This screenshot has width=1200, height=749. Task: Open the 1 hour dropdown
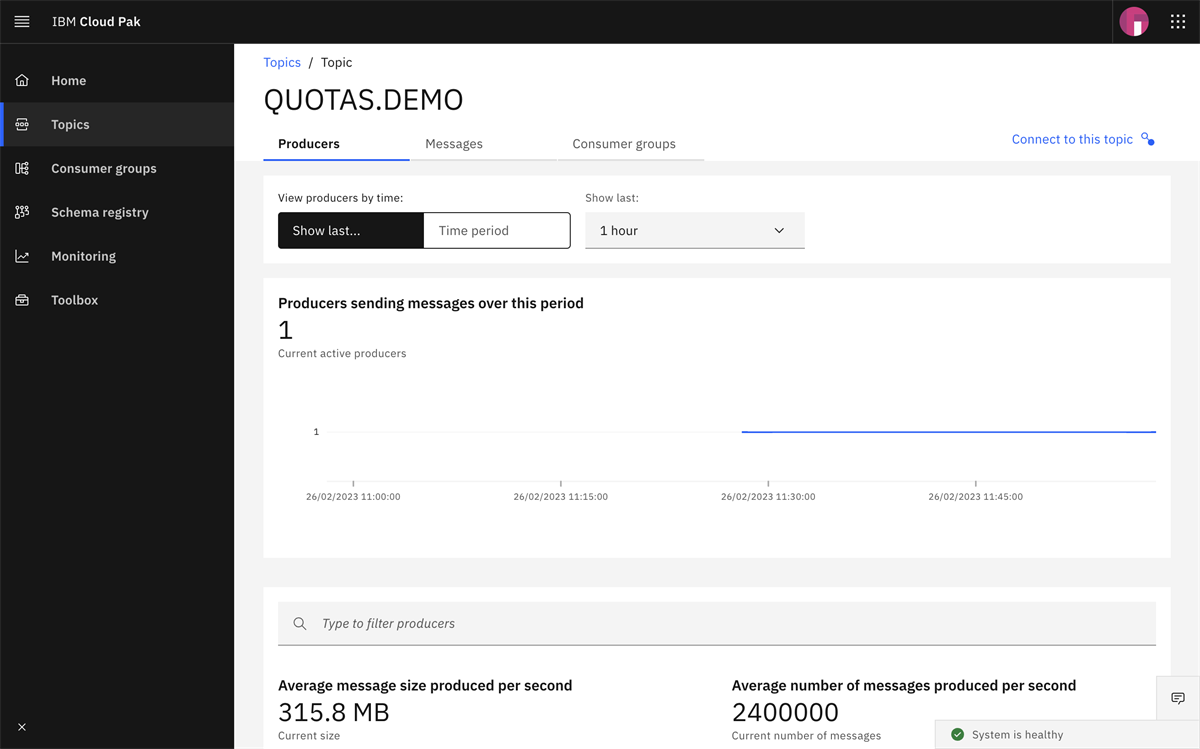tap(695, 230)
